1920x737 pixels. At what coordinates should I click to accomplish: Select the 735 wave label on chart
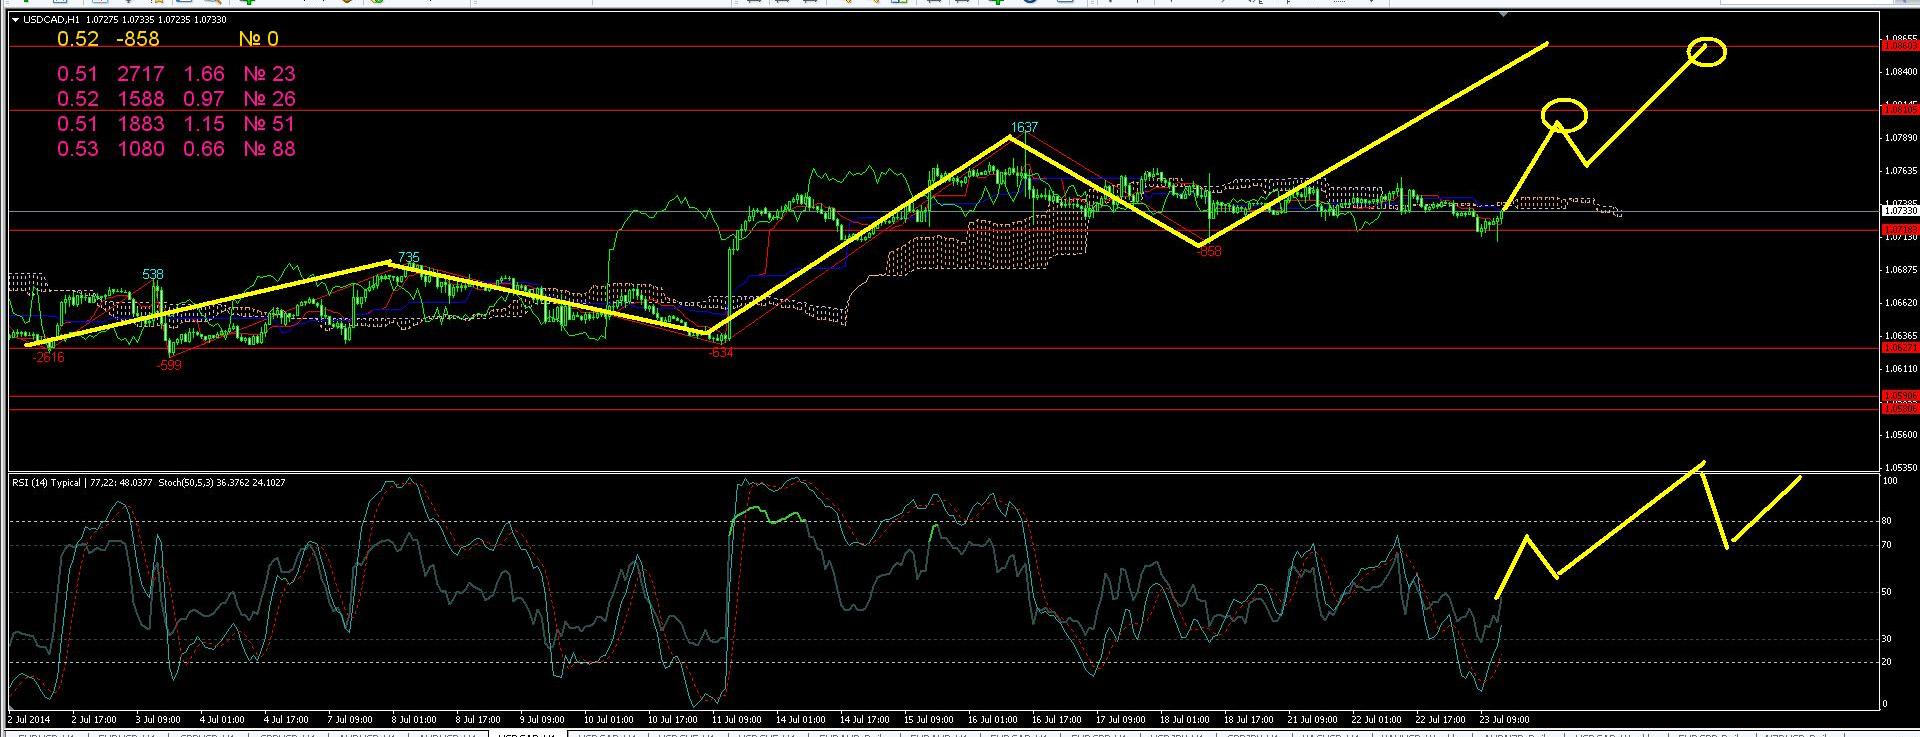pos(408,257)
